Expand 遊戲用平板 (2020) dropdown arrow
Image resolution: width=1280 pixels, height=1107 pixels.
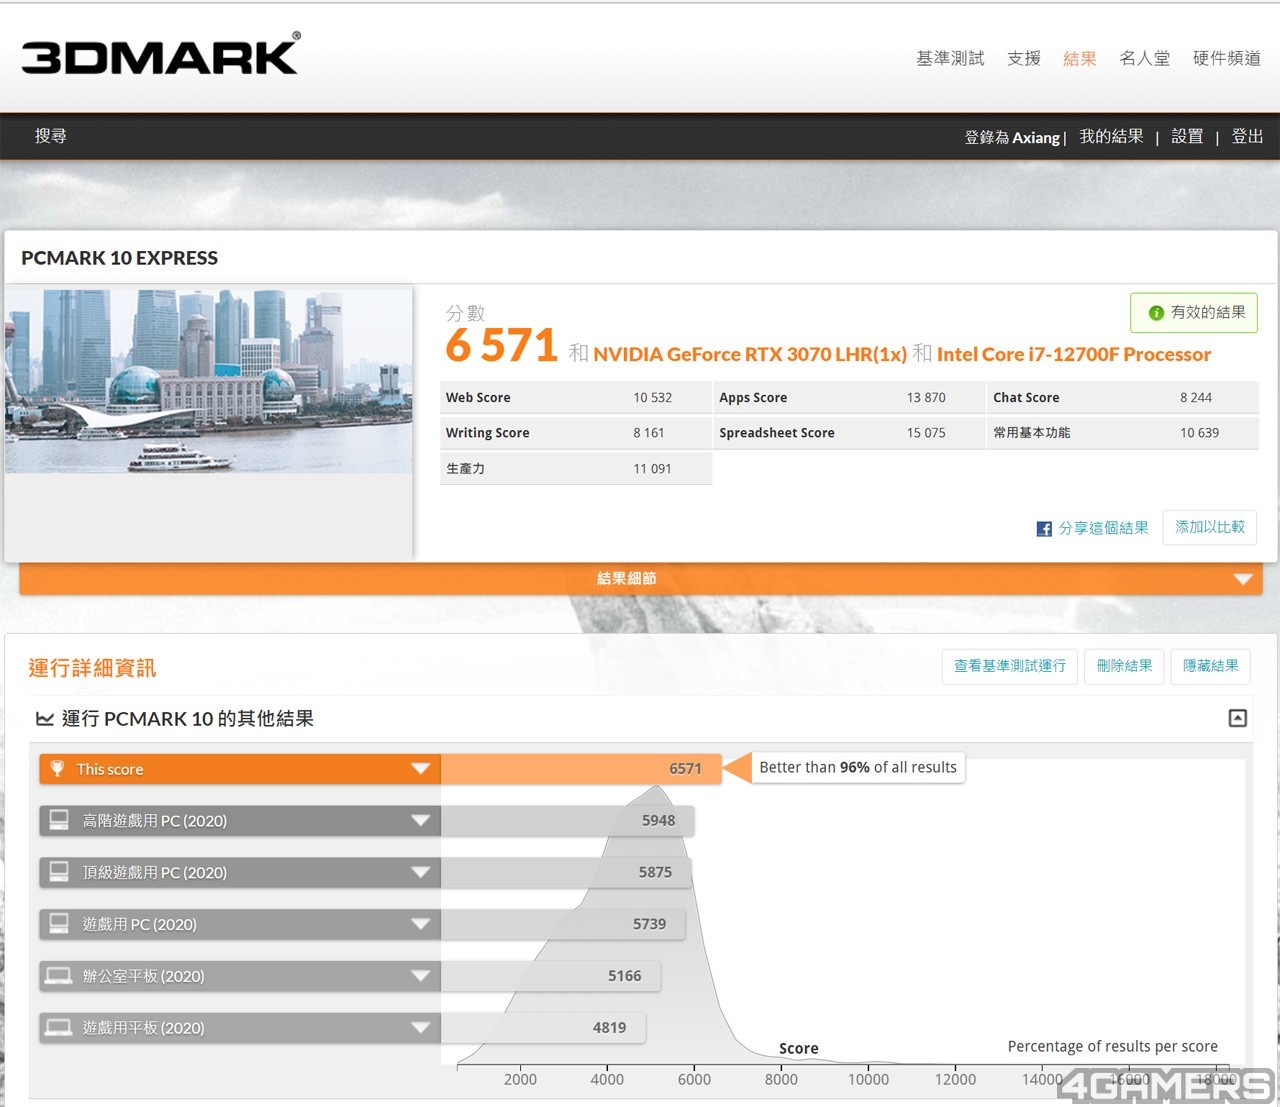click(x=420, y=1029)
